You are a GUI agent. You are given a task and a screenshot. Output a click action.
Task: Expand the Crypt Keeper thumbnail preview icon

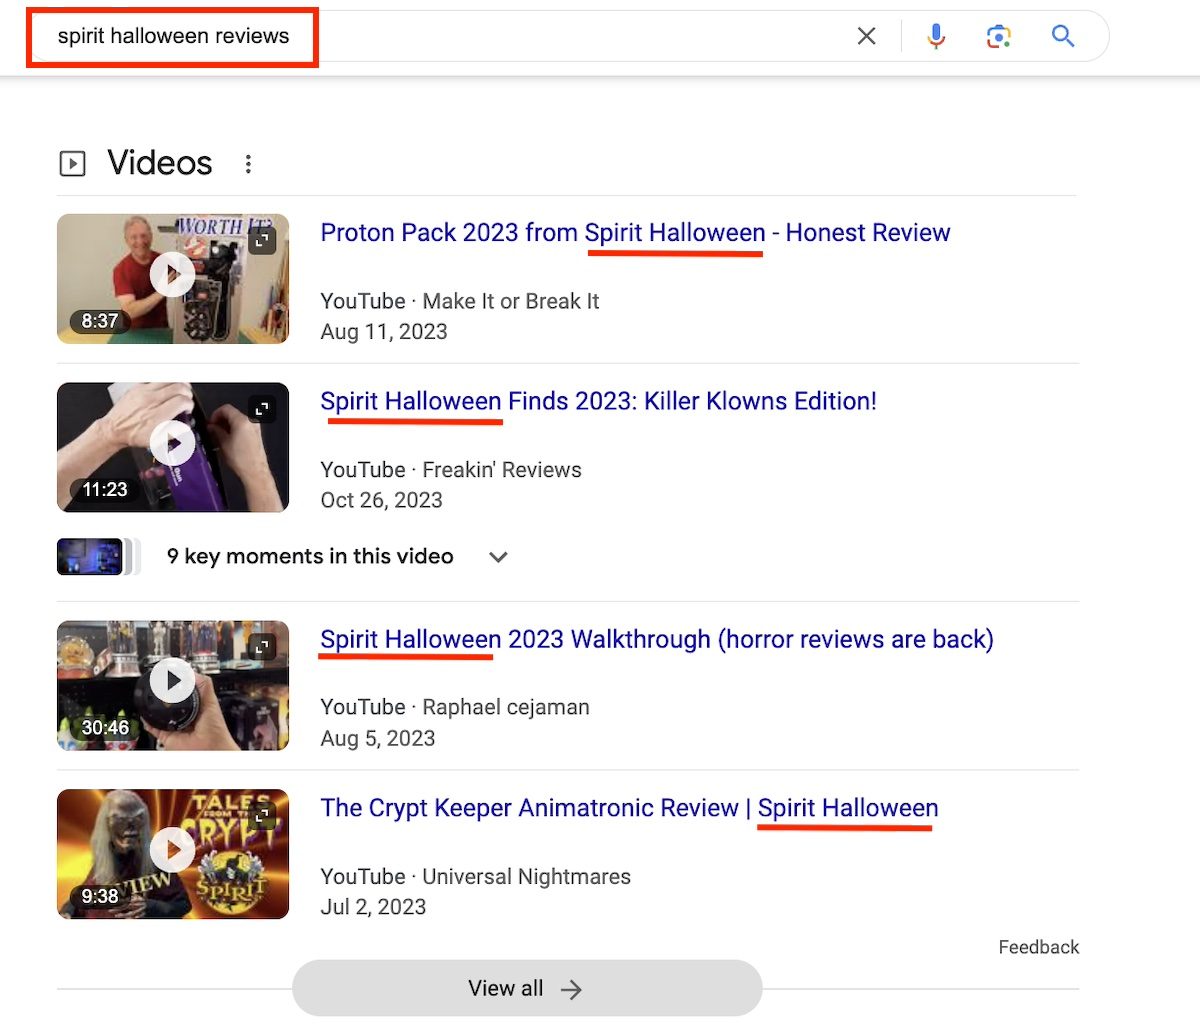(262, 816)
